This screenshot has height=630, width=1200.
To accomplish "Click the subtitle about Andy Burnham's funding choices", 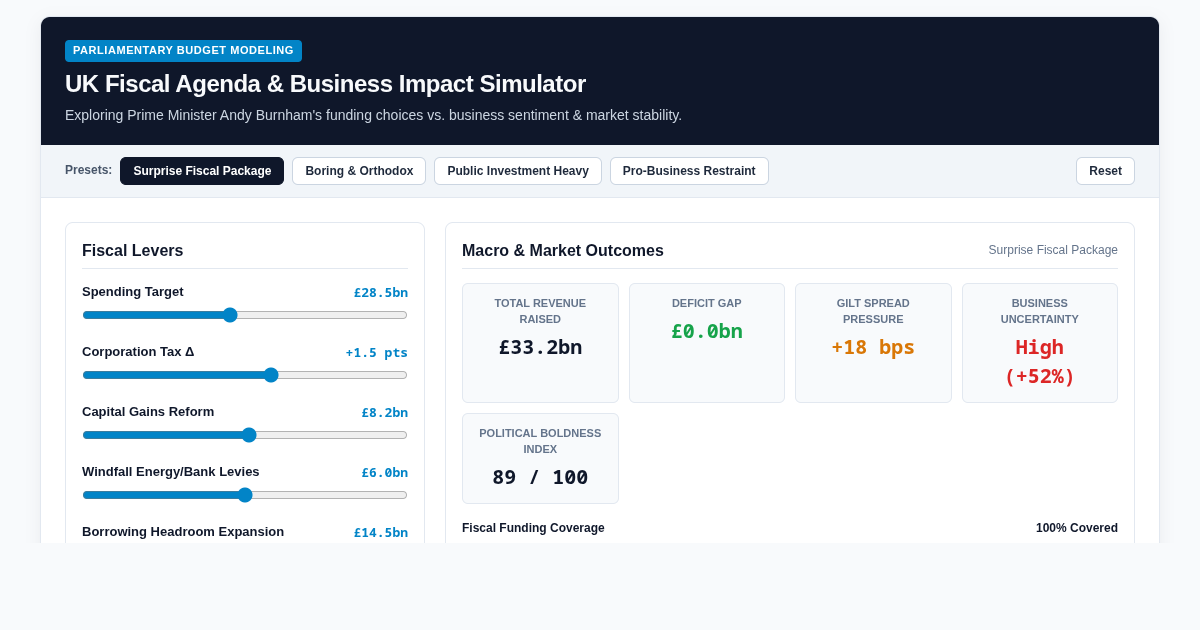I will coord(373,115).
